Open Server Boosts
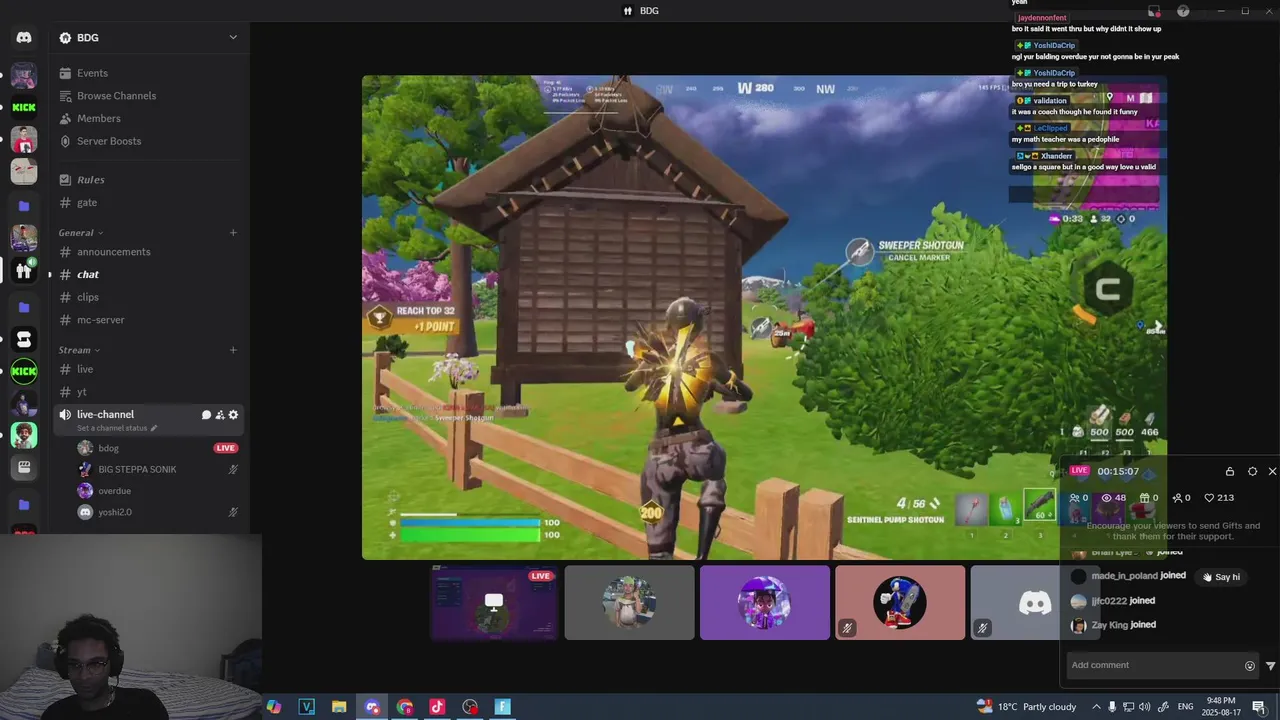Screen dimensions: 1280x720 point(149,141)
